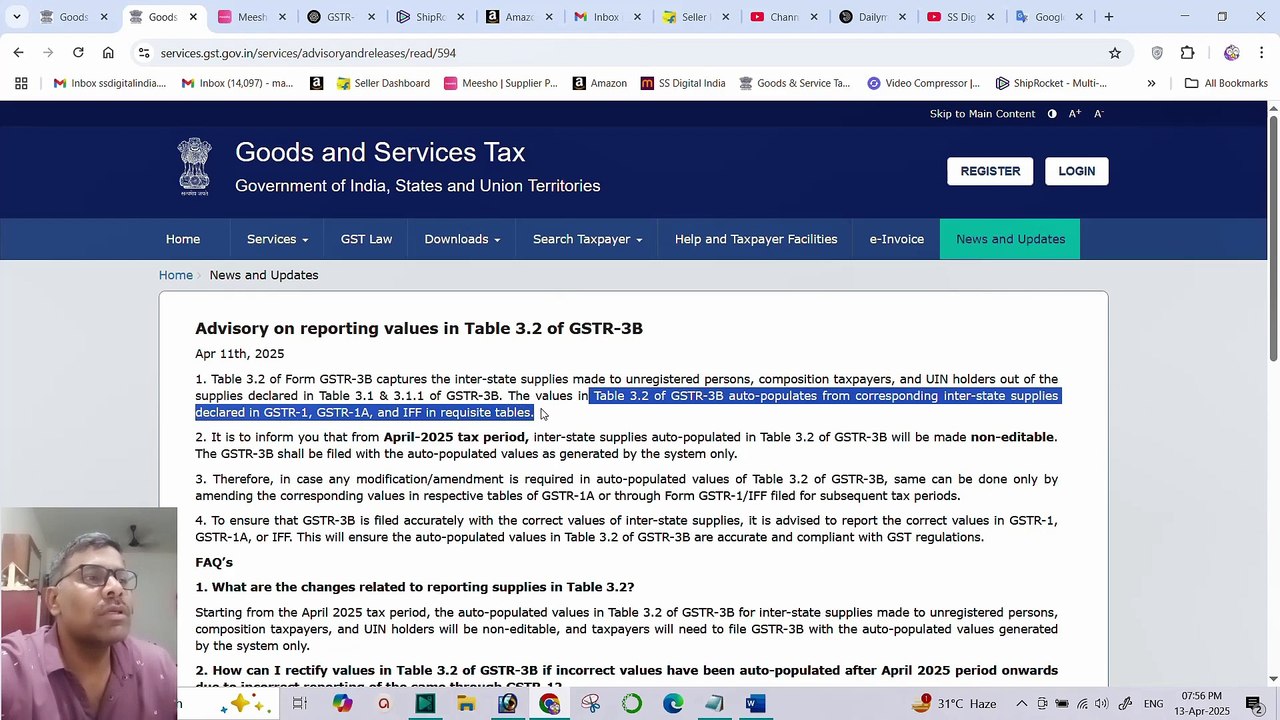Click the national emblem logo

[195, 167]
